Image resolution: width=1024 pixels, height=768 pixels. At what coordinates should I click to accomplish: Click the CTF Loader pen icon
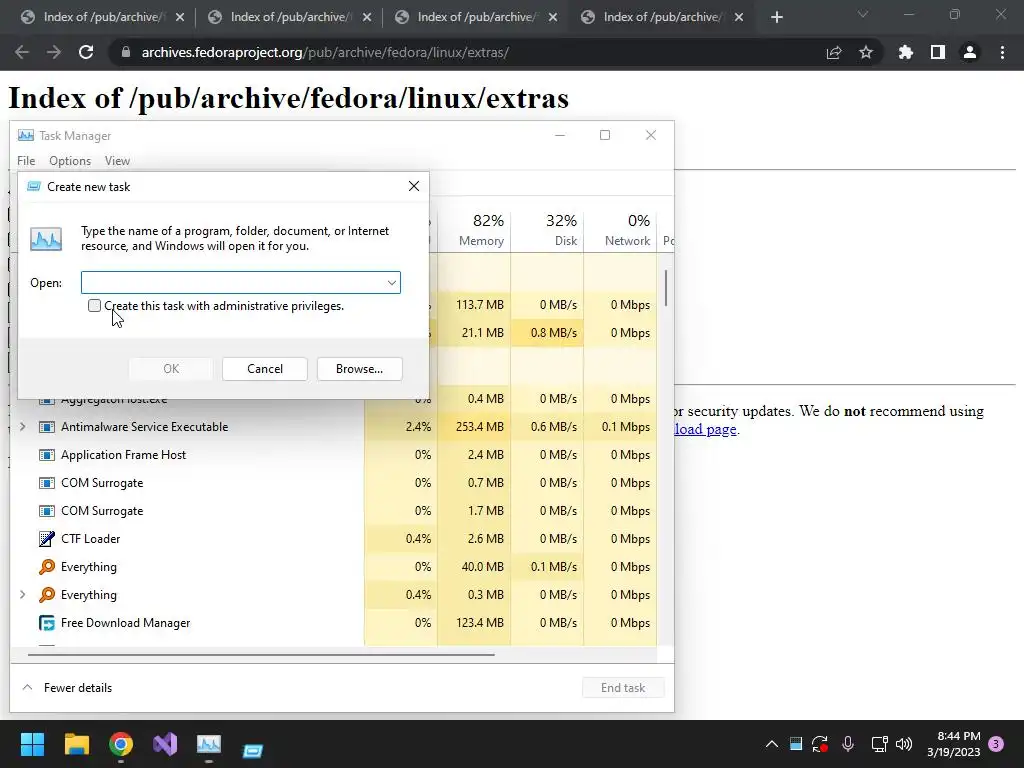46,539
